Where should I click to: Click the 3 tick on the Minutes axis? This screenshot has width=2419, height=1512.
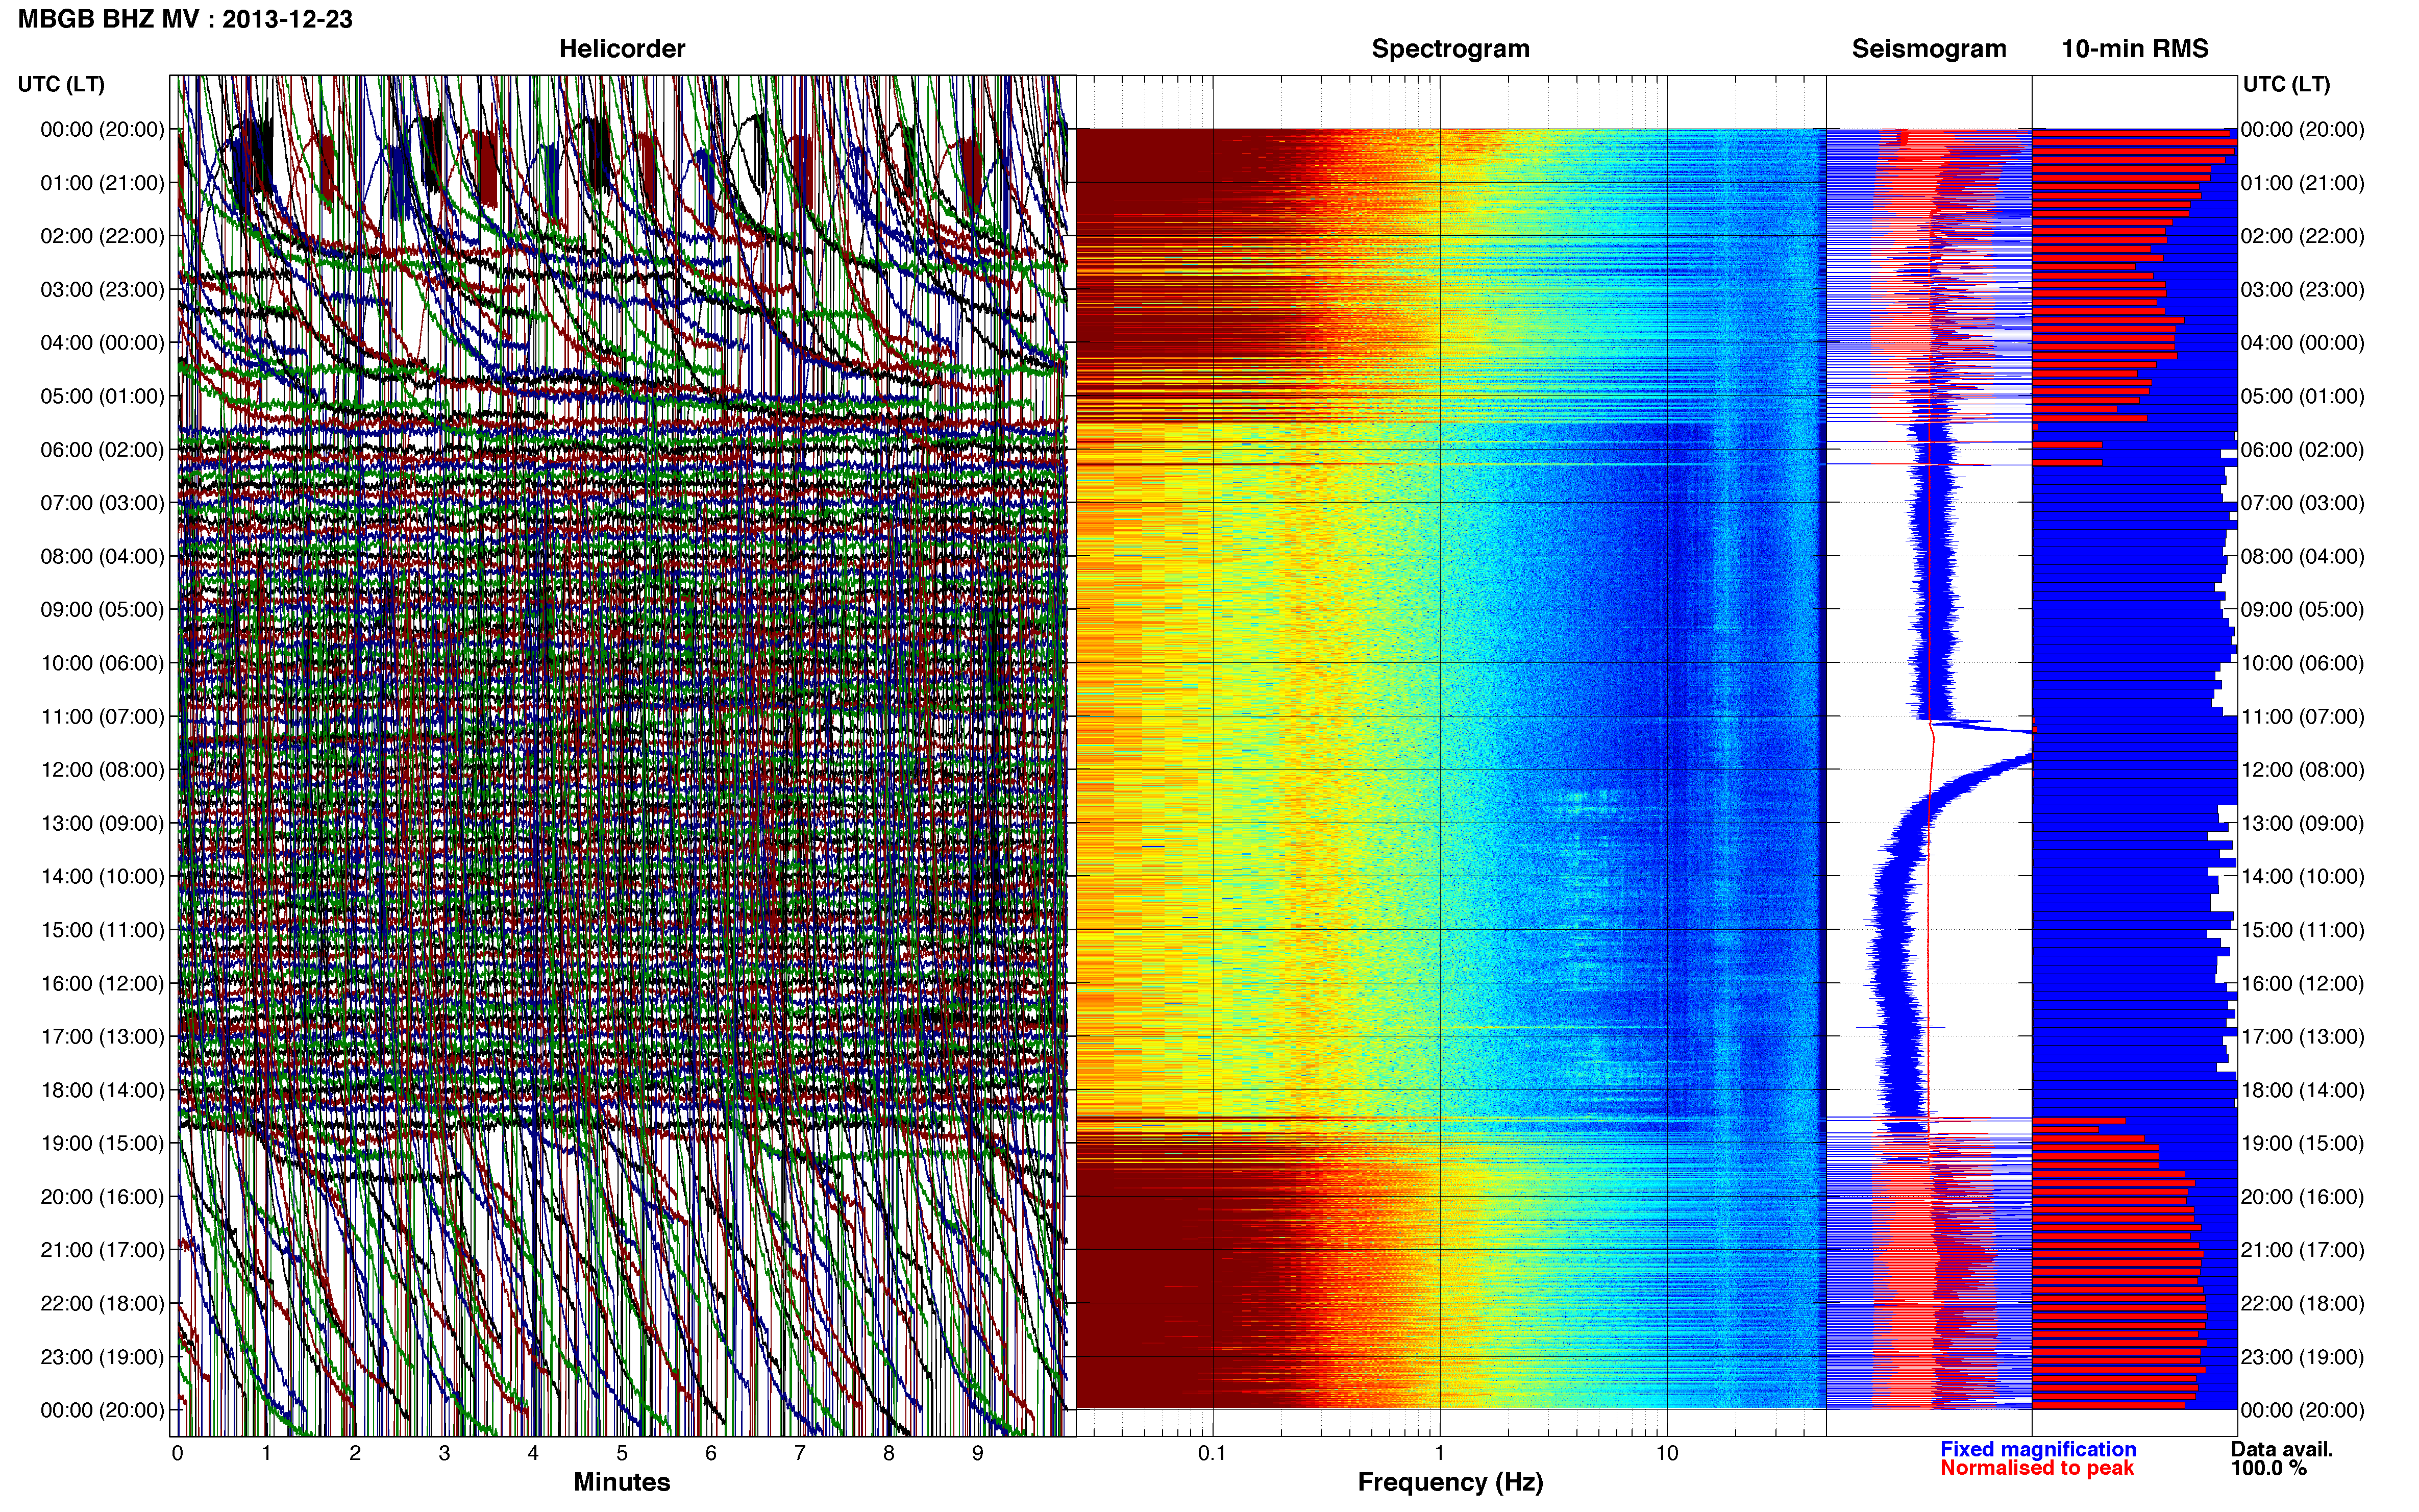tap(444, 1453)
